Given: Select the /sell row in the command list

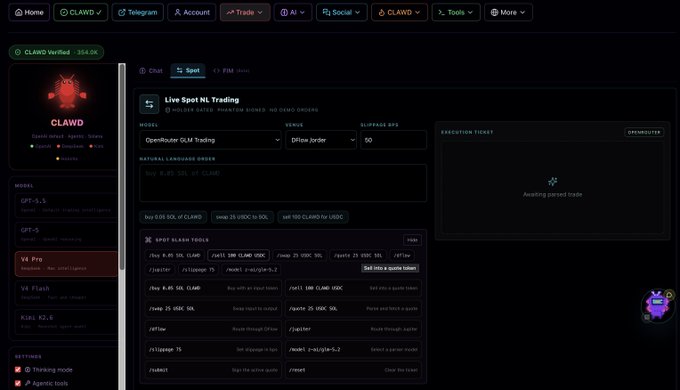Looking at the screenshot, I should (353, 288).
